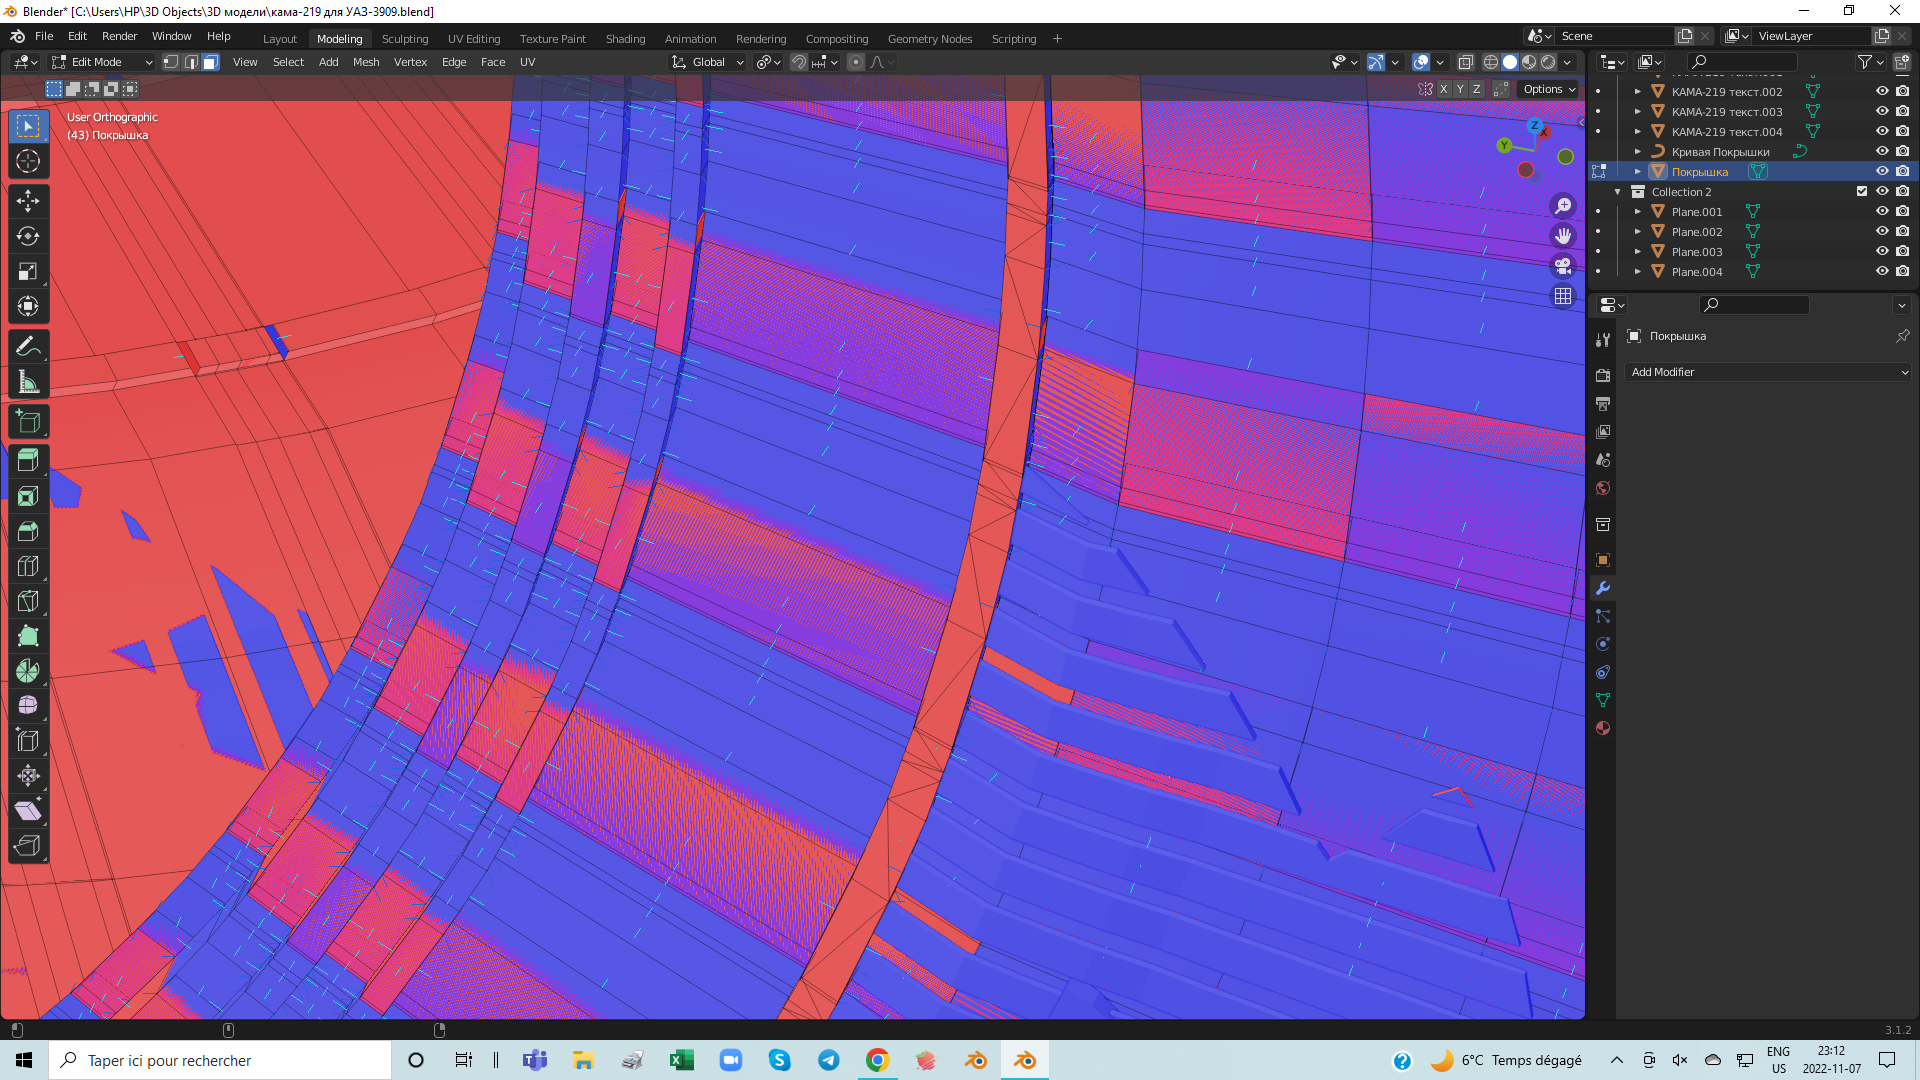The image size is (1920, 1080).
Task: Uncheck Collection 2 exclude checkbox
Action: [x=1861, y=192]
